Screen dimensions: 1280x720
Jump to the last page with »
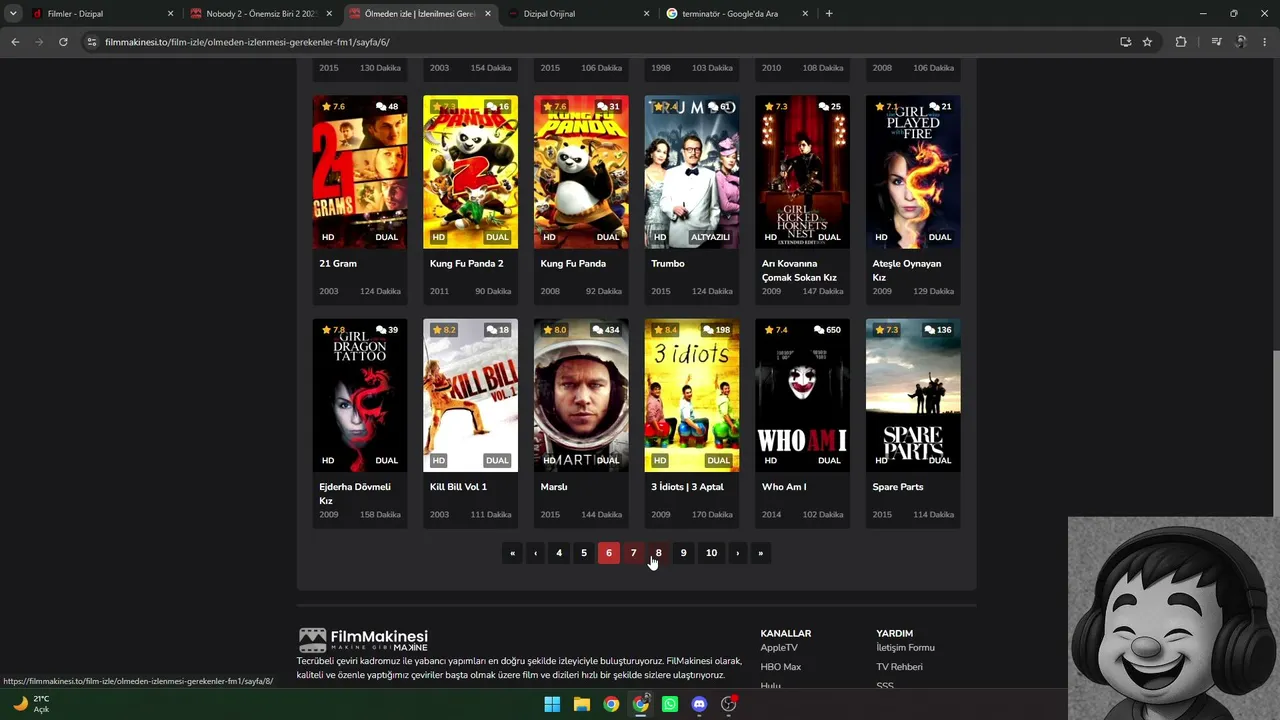coord(760,553)
